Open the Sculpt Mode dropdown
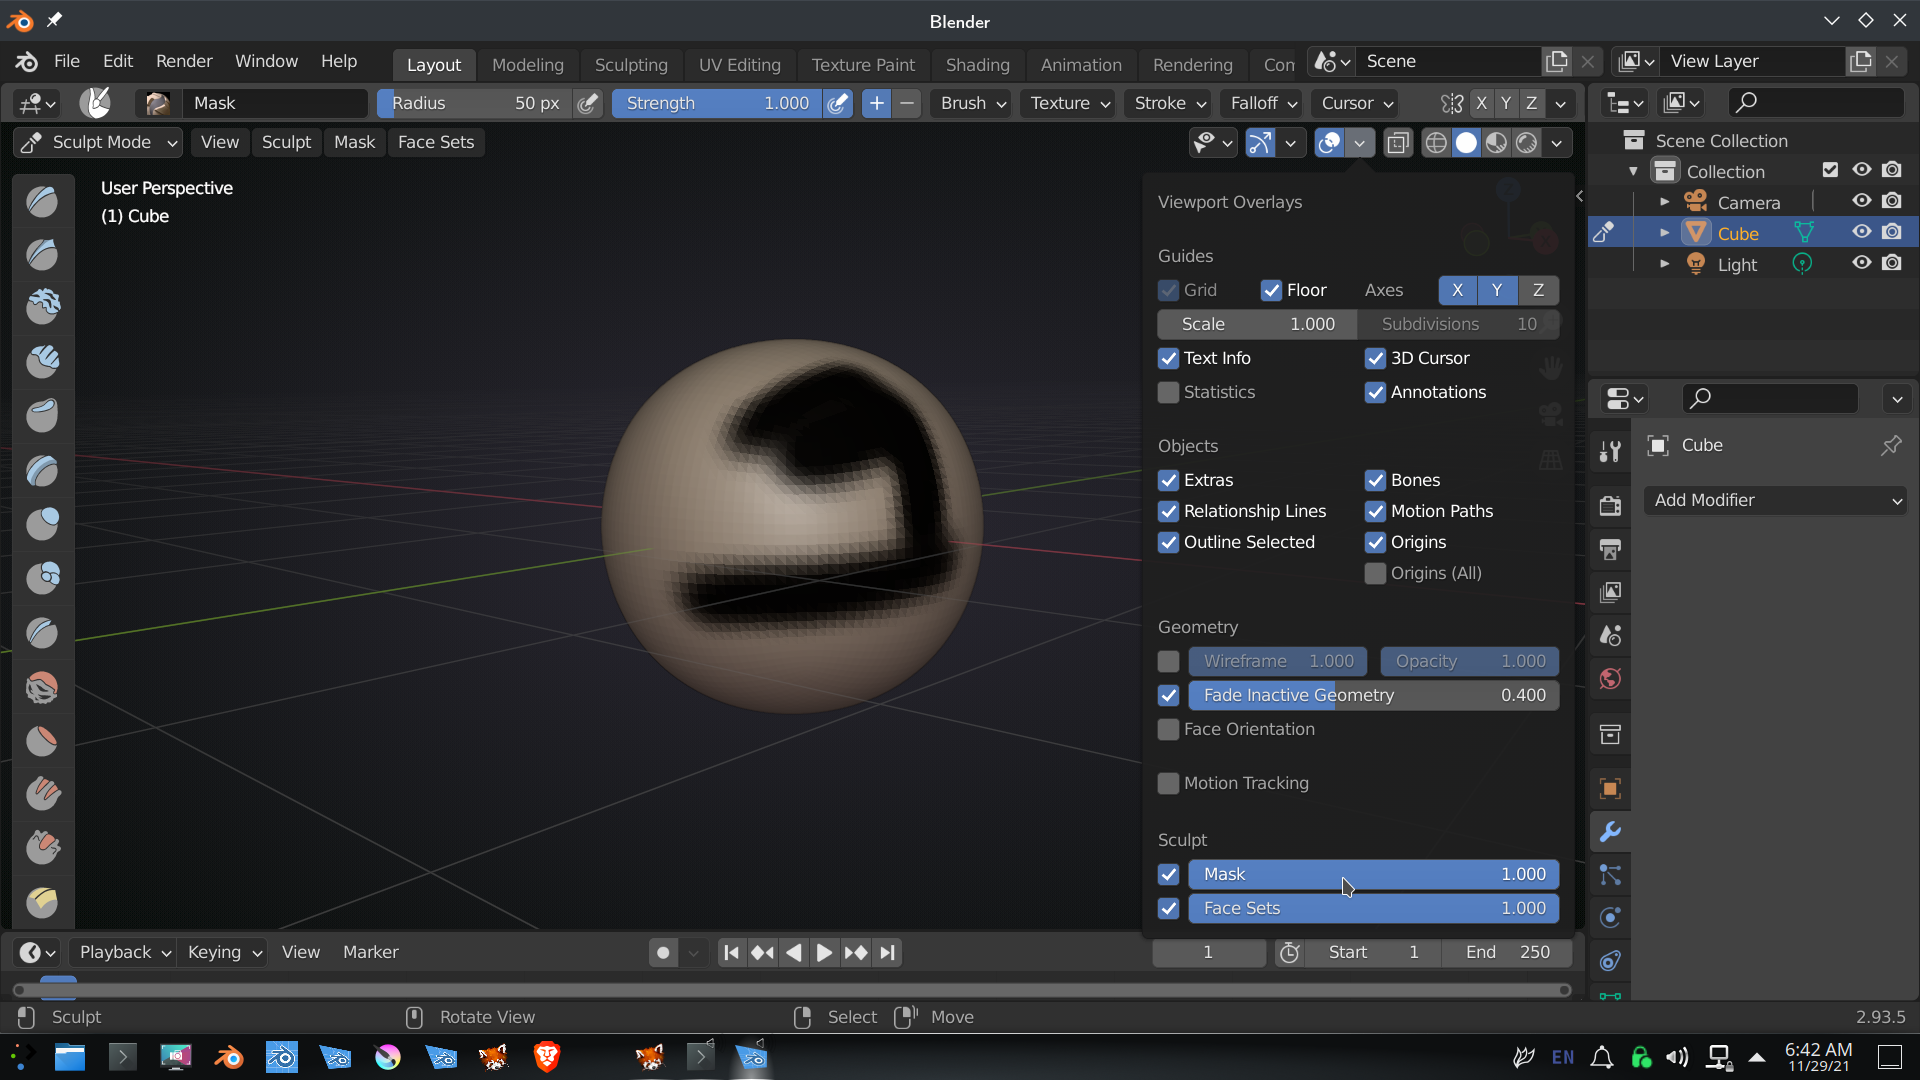 (x=98, y=143)
